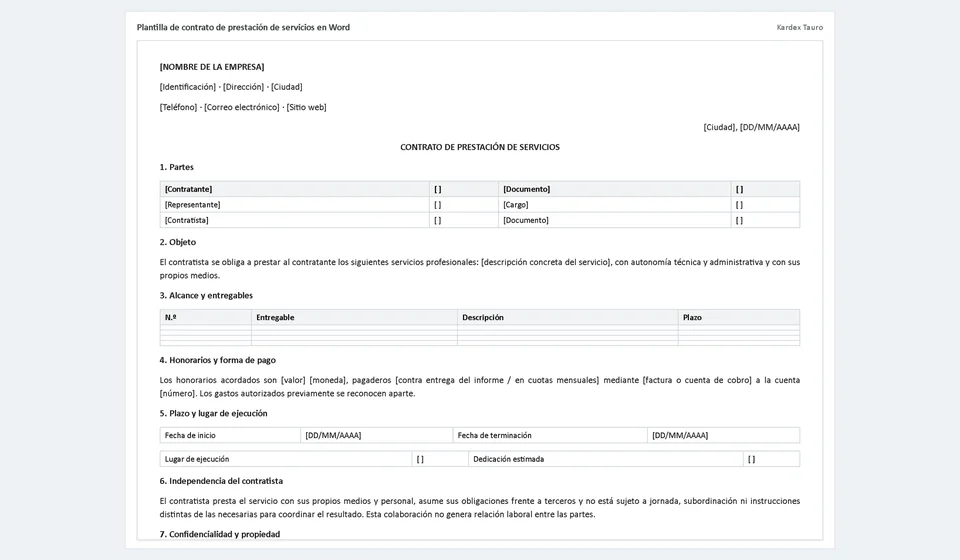Click "[DD/MM/AAAA]" next to Fecha de inicio
The height and width of the screenshot is (560, 960).
(377, 435)
